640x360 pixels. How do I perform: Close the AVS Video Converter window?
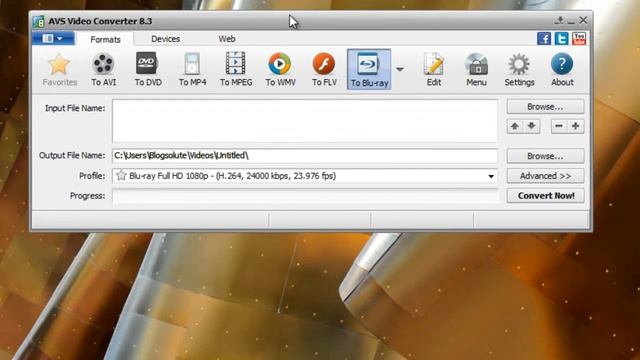click(583, 20)
